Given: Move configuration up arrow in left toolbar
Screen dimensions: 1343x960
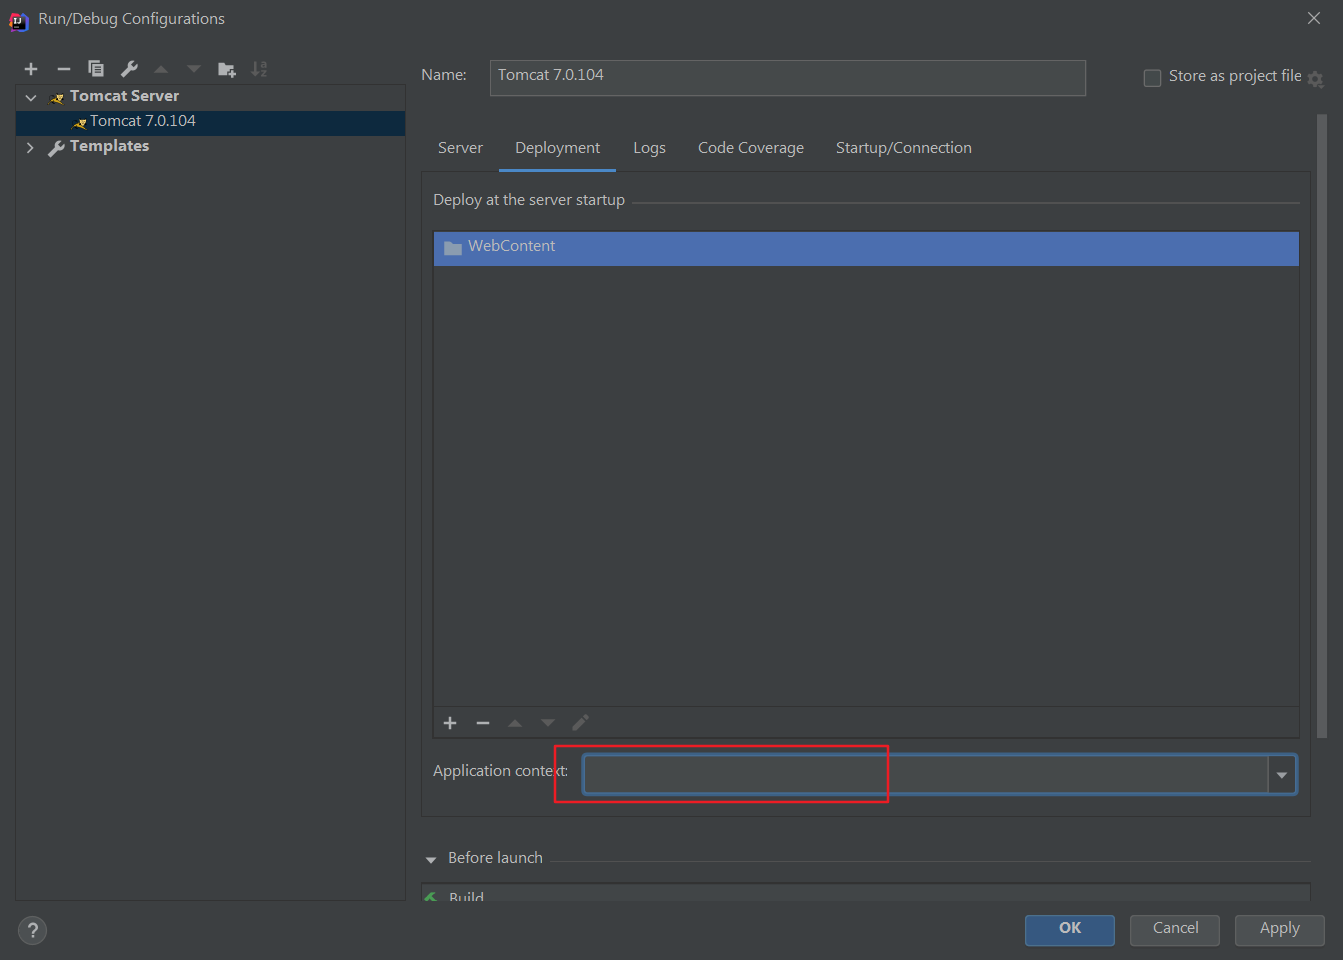Looking at the screenshot, I should point(161,69).
